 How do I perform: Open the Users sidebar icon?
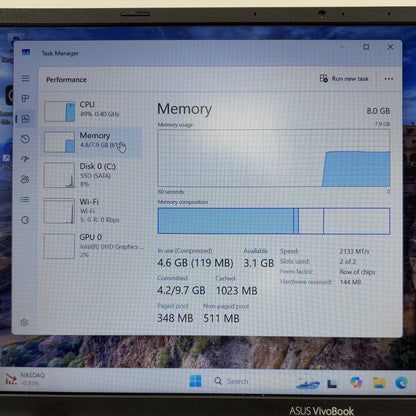25,179
